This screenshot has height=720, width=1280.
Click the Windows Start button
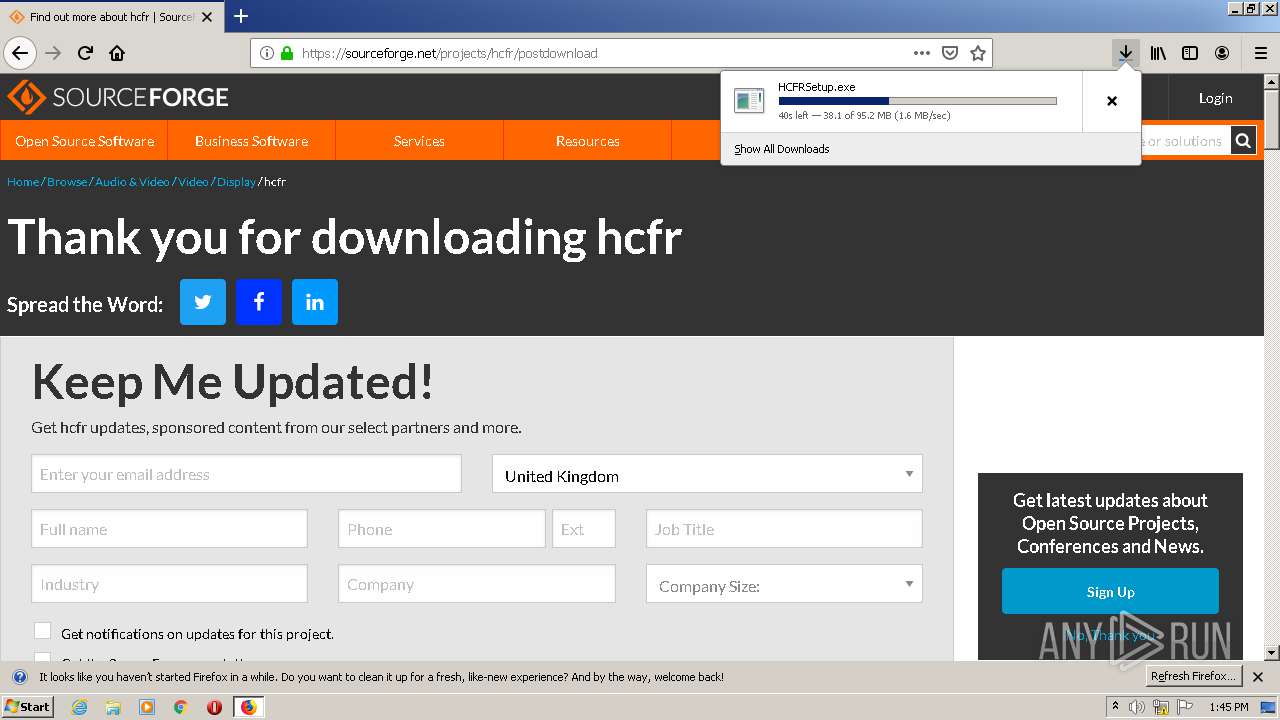coord(28,707)
